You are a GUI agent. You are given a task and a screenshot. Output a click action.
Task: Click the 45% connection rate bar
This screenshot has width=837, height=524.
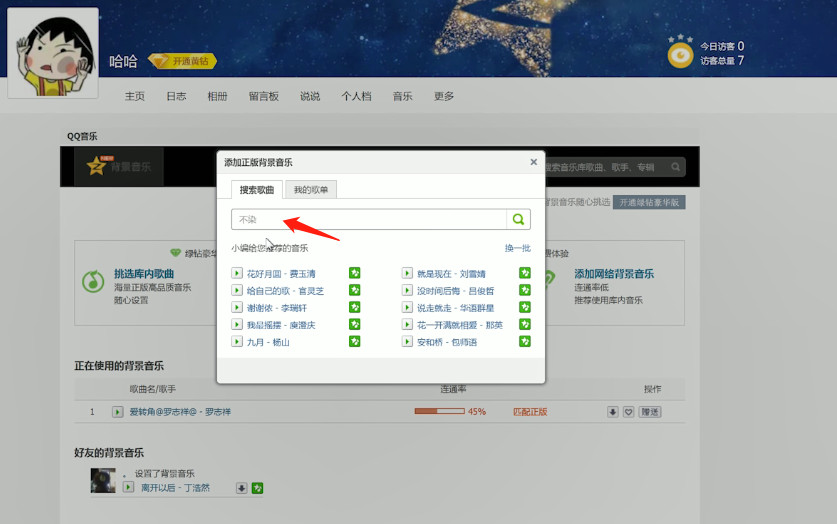[x=439, y=411]
